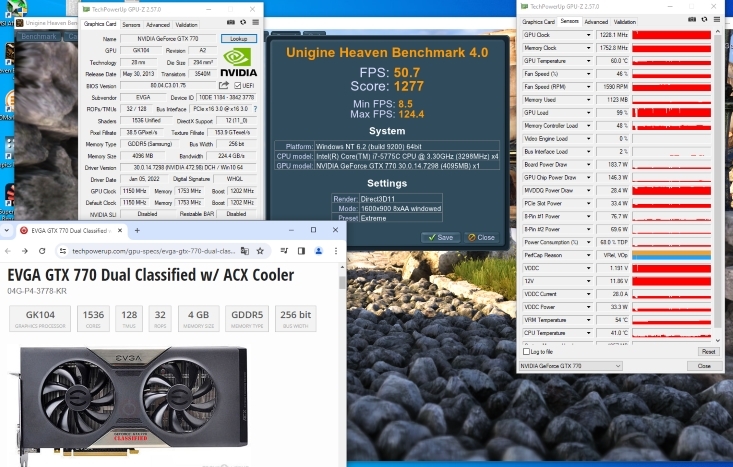Click Reset button in GPU-Z Sensors
The image size is (733, 467).
[708, 352]
